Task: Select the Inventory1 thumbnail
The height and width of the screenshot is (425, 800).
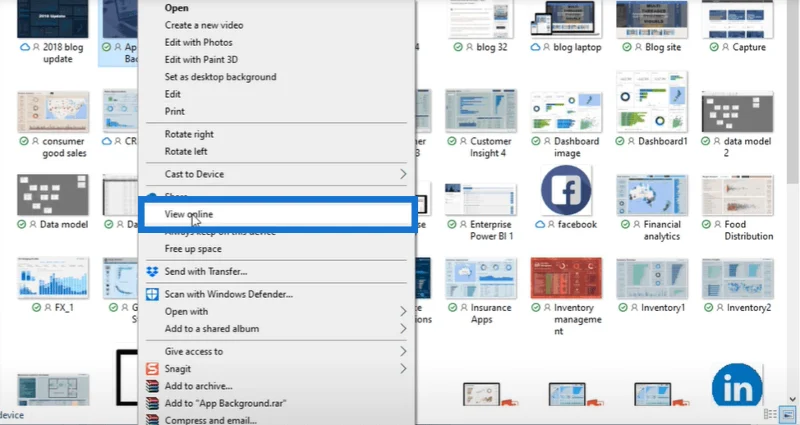Action: point(652,278)
